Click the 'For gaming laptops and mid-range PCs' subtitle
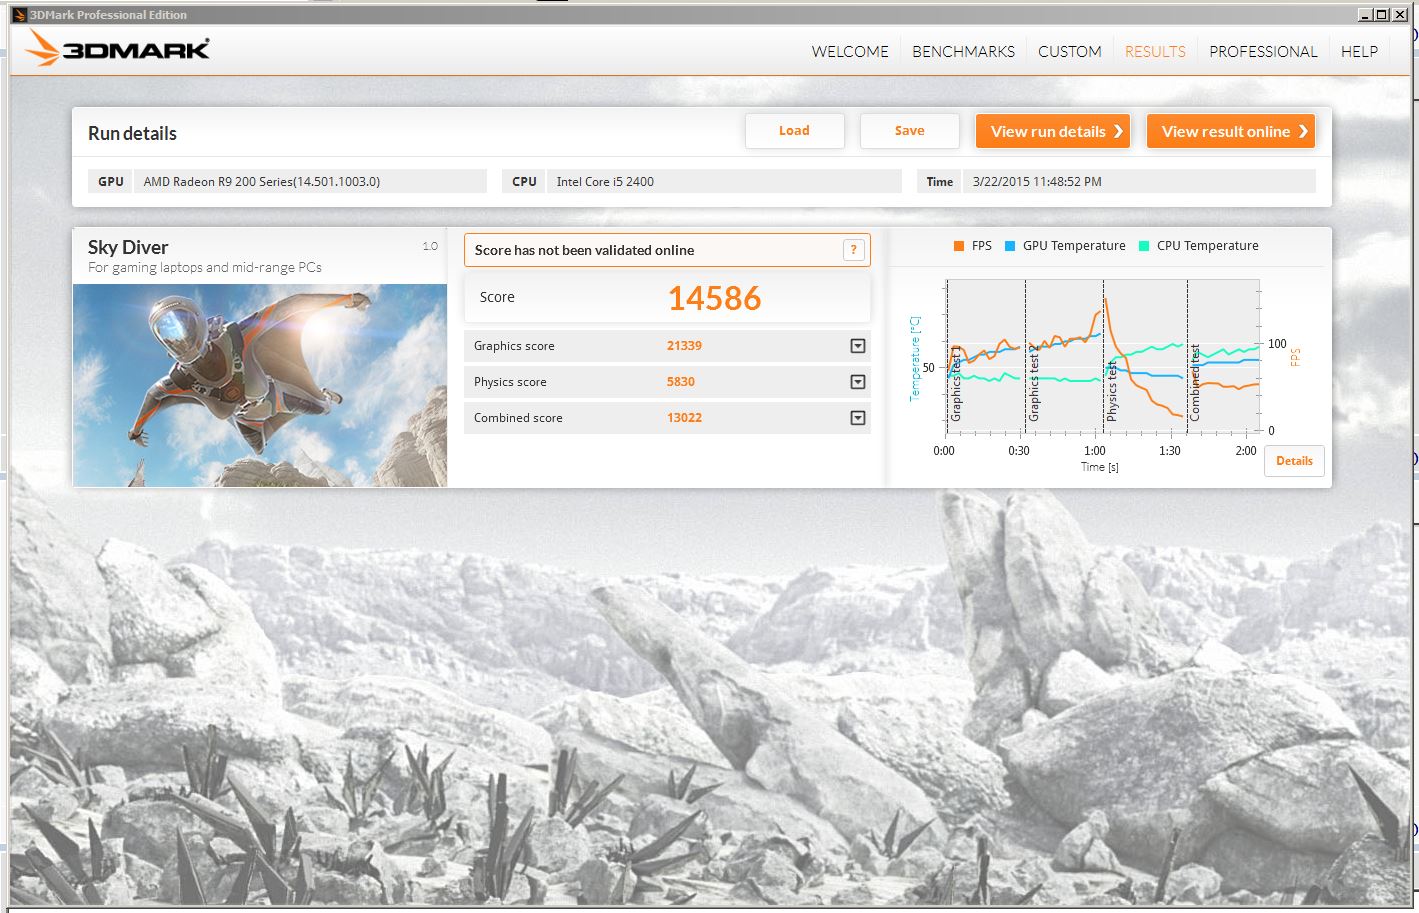This screenshot has width=1419, height=913. tap(205, 268)
